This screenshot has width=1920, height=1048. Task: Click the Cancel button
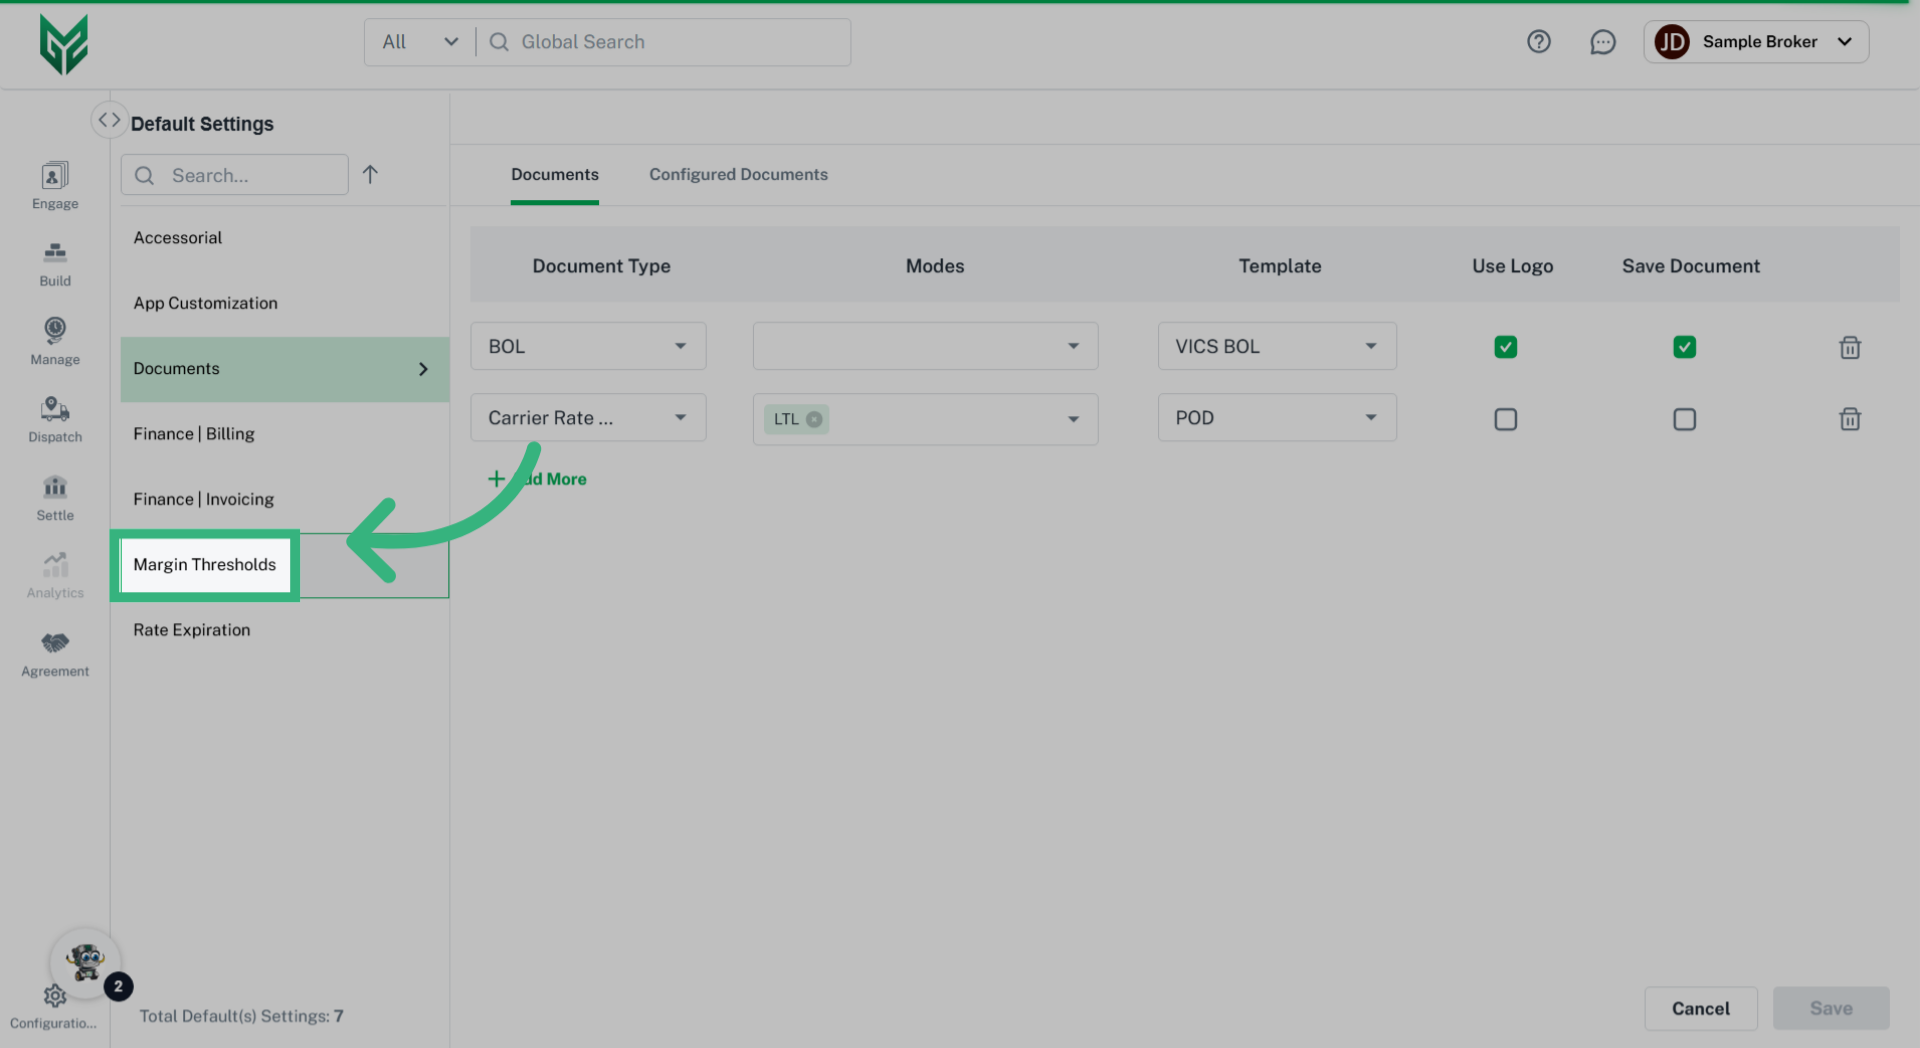[1700, 1008]
